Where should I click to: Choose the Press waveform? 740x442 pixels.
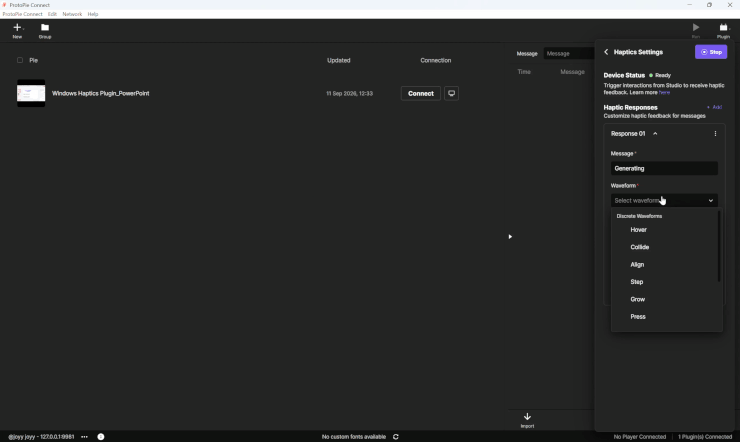click(x=638, y=317)
